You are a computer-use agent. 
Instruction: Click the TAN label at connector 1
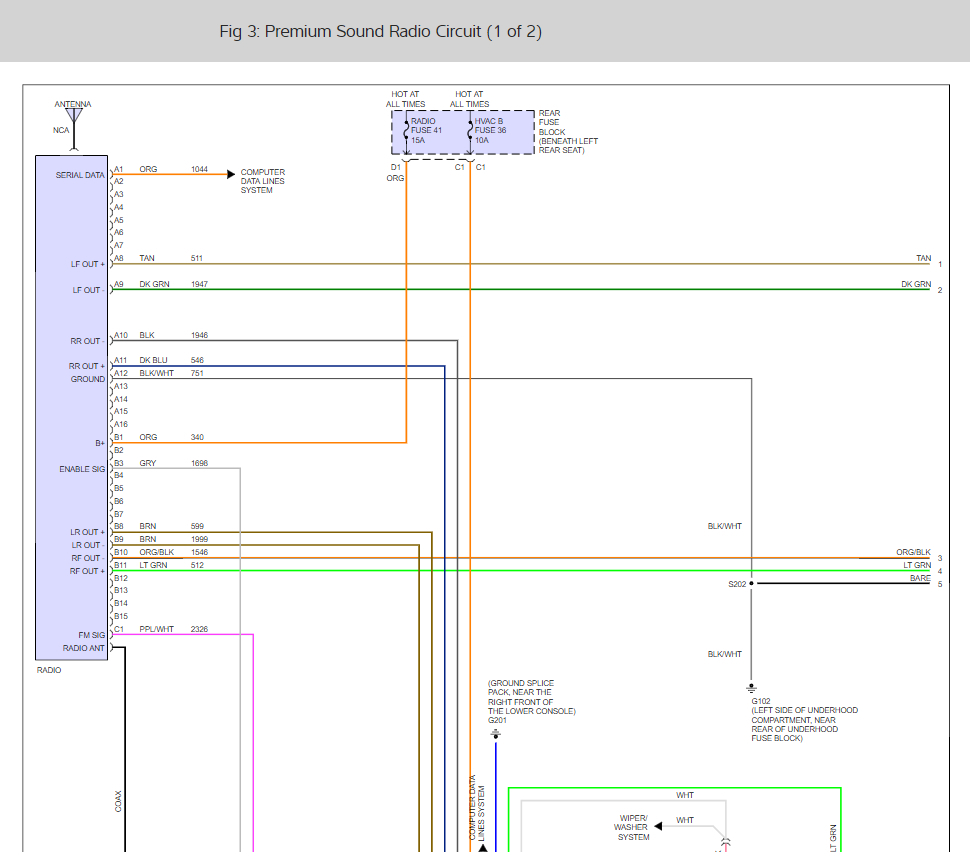pos(923,258)
